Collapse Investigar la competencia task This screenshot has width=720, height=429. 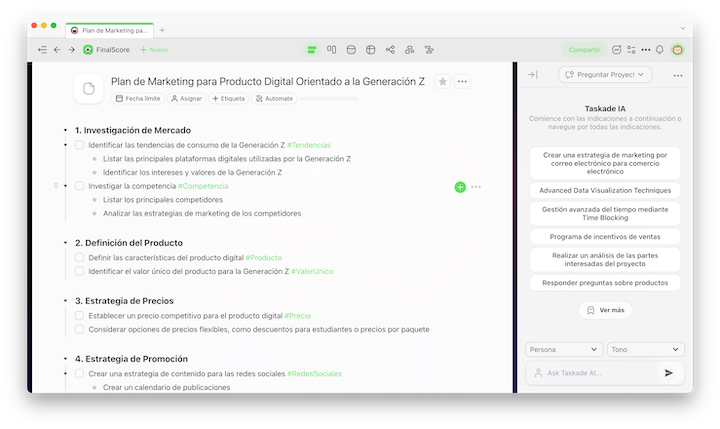[65, 186]
